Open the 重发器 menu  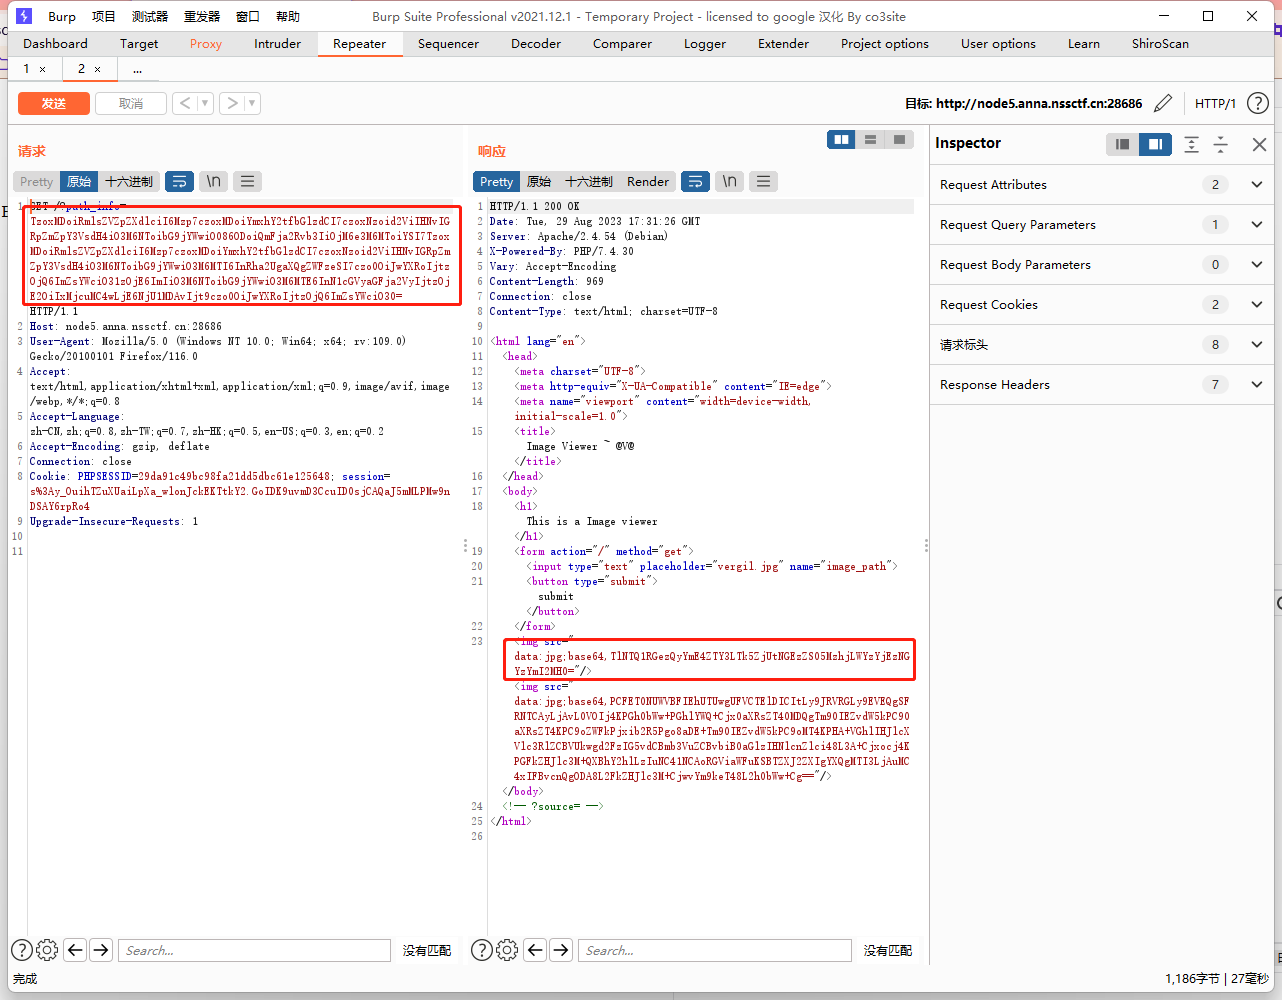[x=202, y=16]
